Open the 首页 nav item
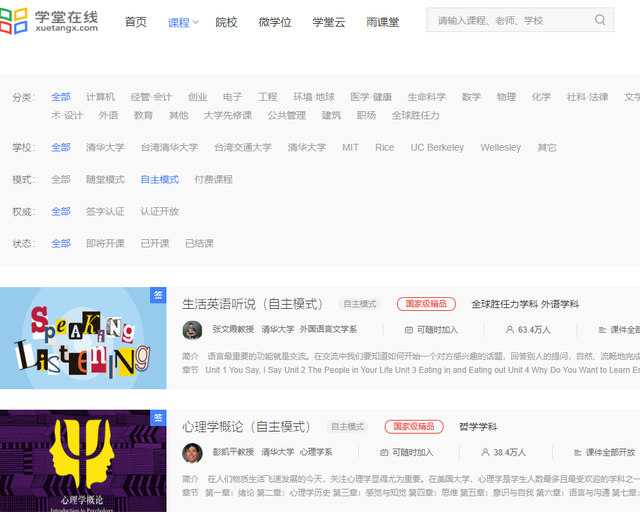 pyautogui.click(x=136, y=22)
